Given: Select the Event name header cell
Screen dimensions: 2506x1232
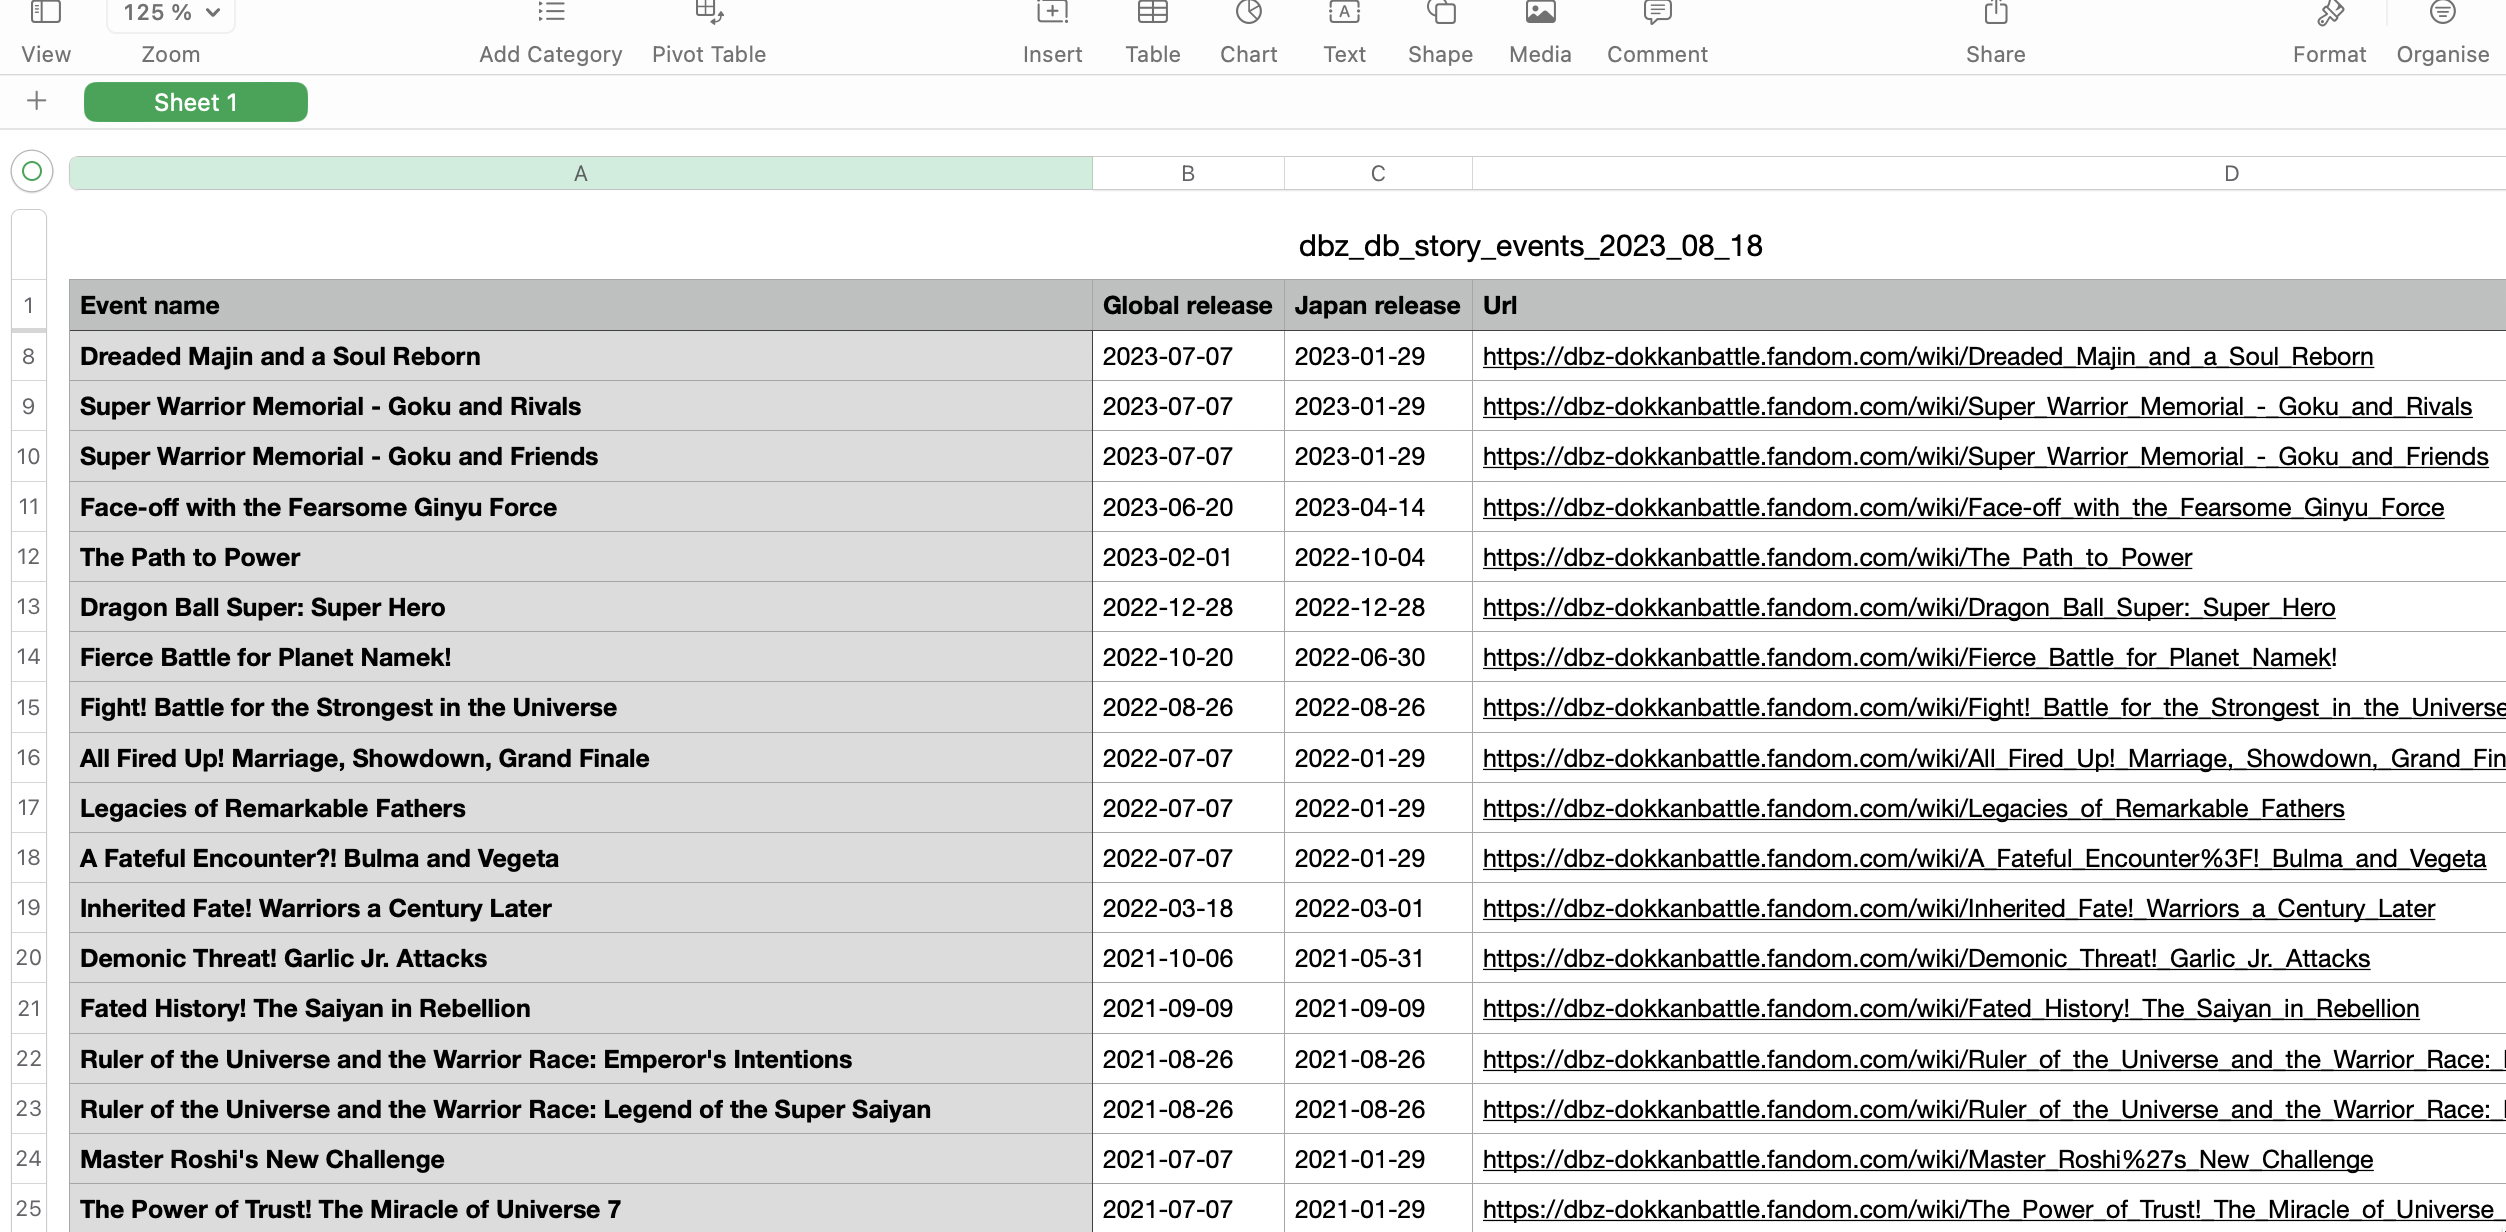Looking at the screenshot, I should 581,305.
